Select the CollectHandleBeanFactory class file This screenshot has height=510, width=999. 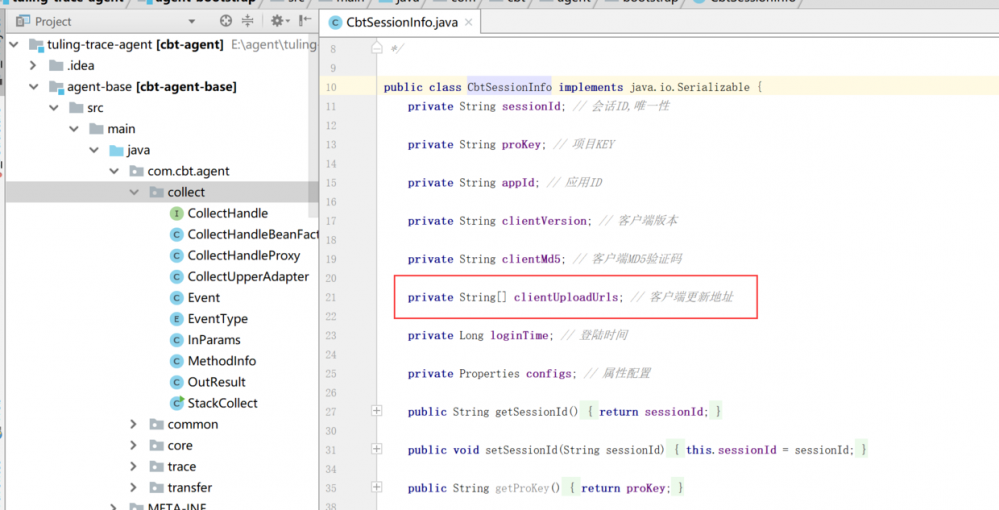point(252,234)
